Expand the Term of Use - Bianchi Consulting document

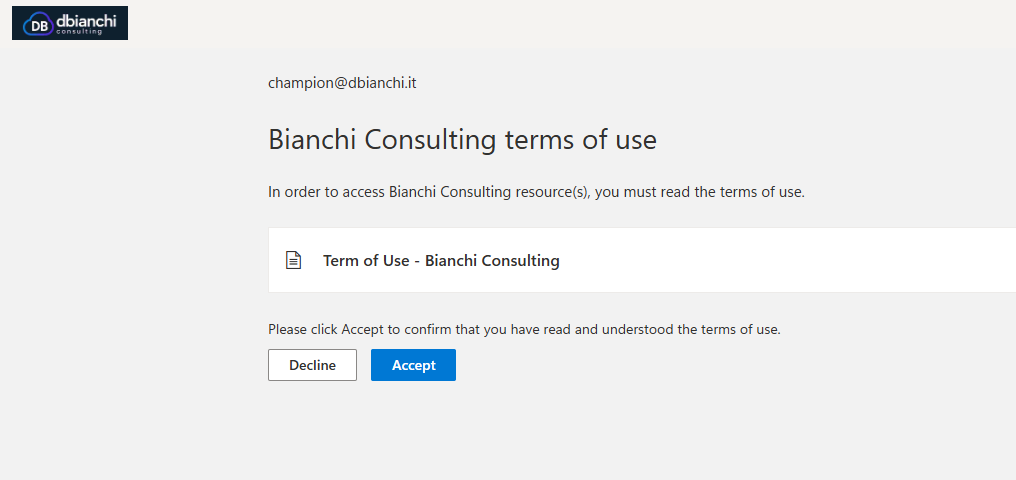[x=441, y=260]
